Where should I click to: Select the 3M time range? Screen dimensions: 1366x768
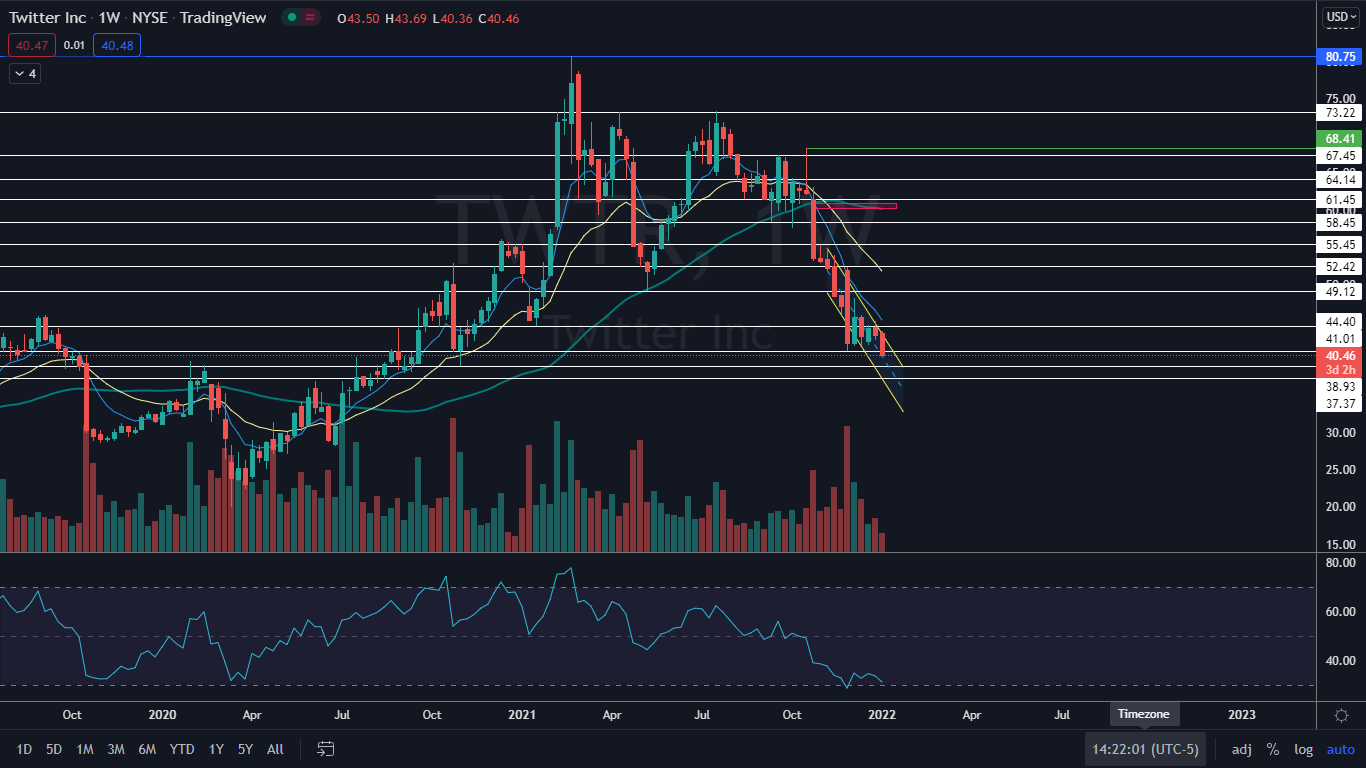(115, 749)
